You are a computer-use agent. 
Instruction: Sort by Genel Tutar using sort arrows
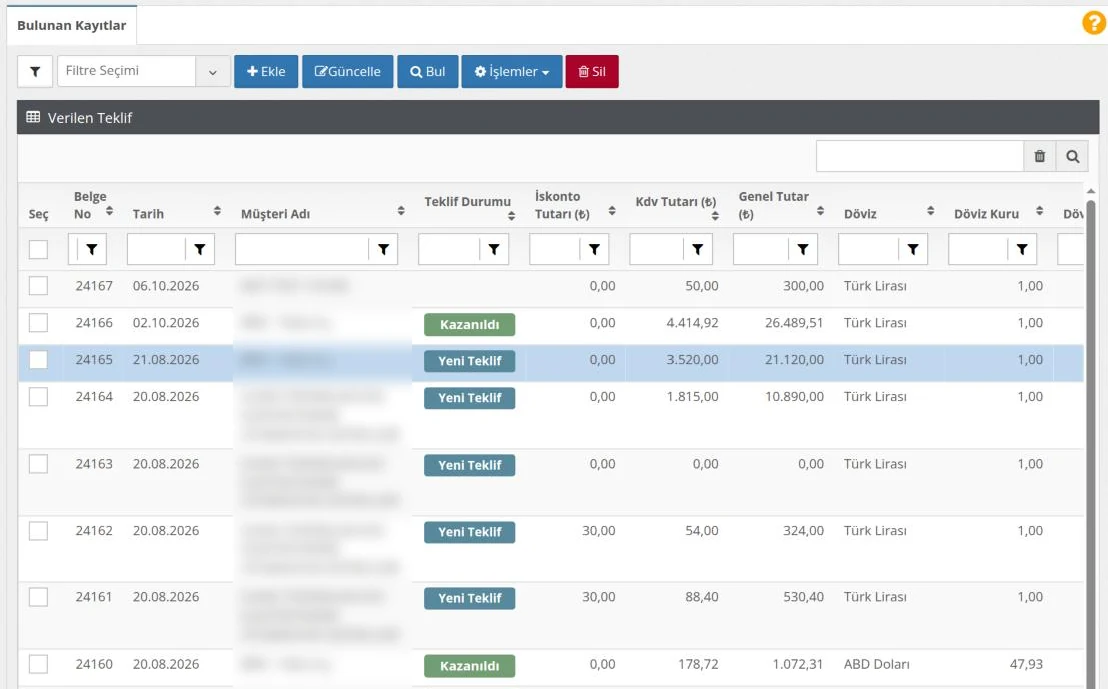820,211
